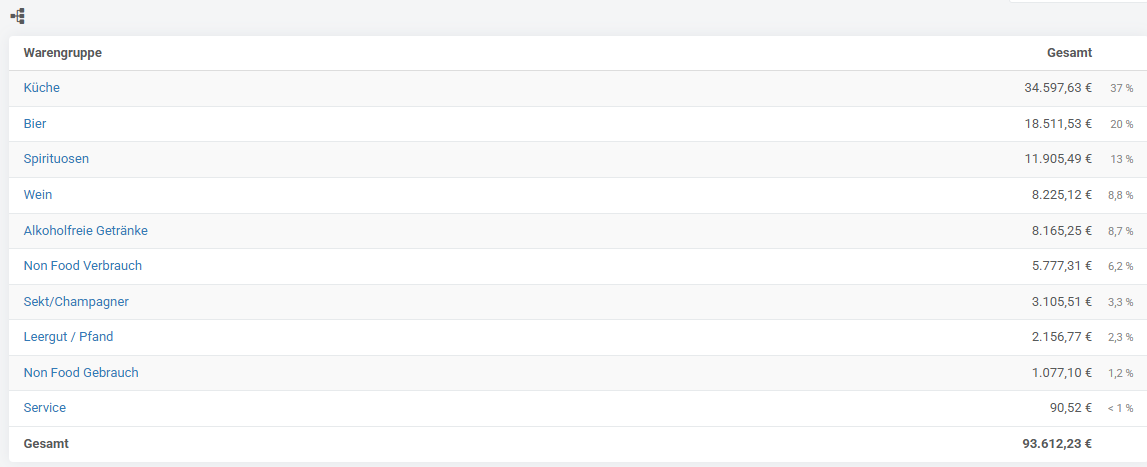Click the Bier amount 18.511,53 €
The image size is (1147, 467).
click(1058, 124)
